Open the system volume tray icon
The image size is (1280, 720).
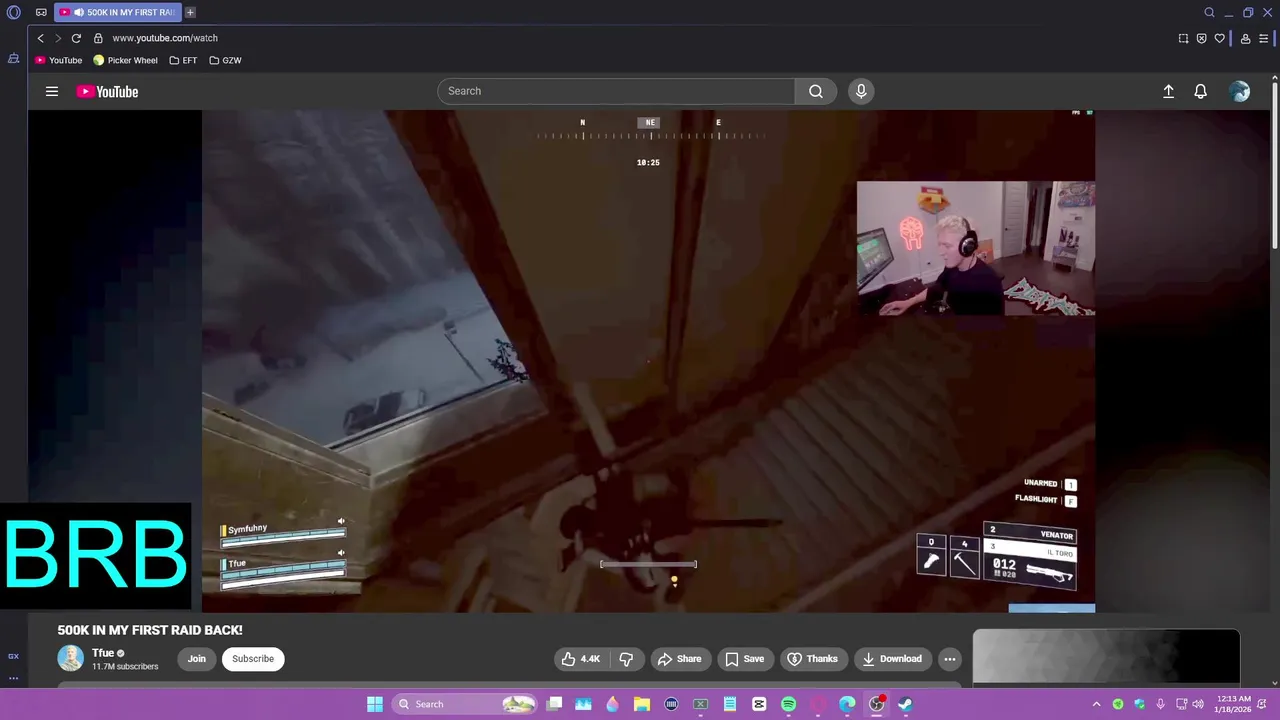1198,704
